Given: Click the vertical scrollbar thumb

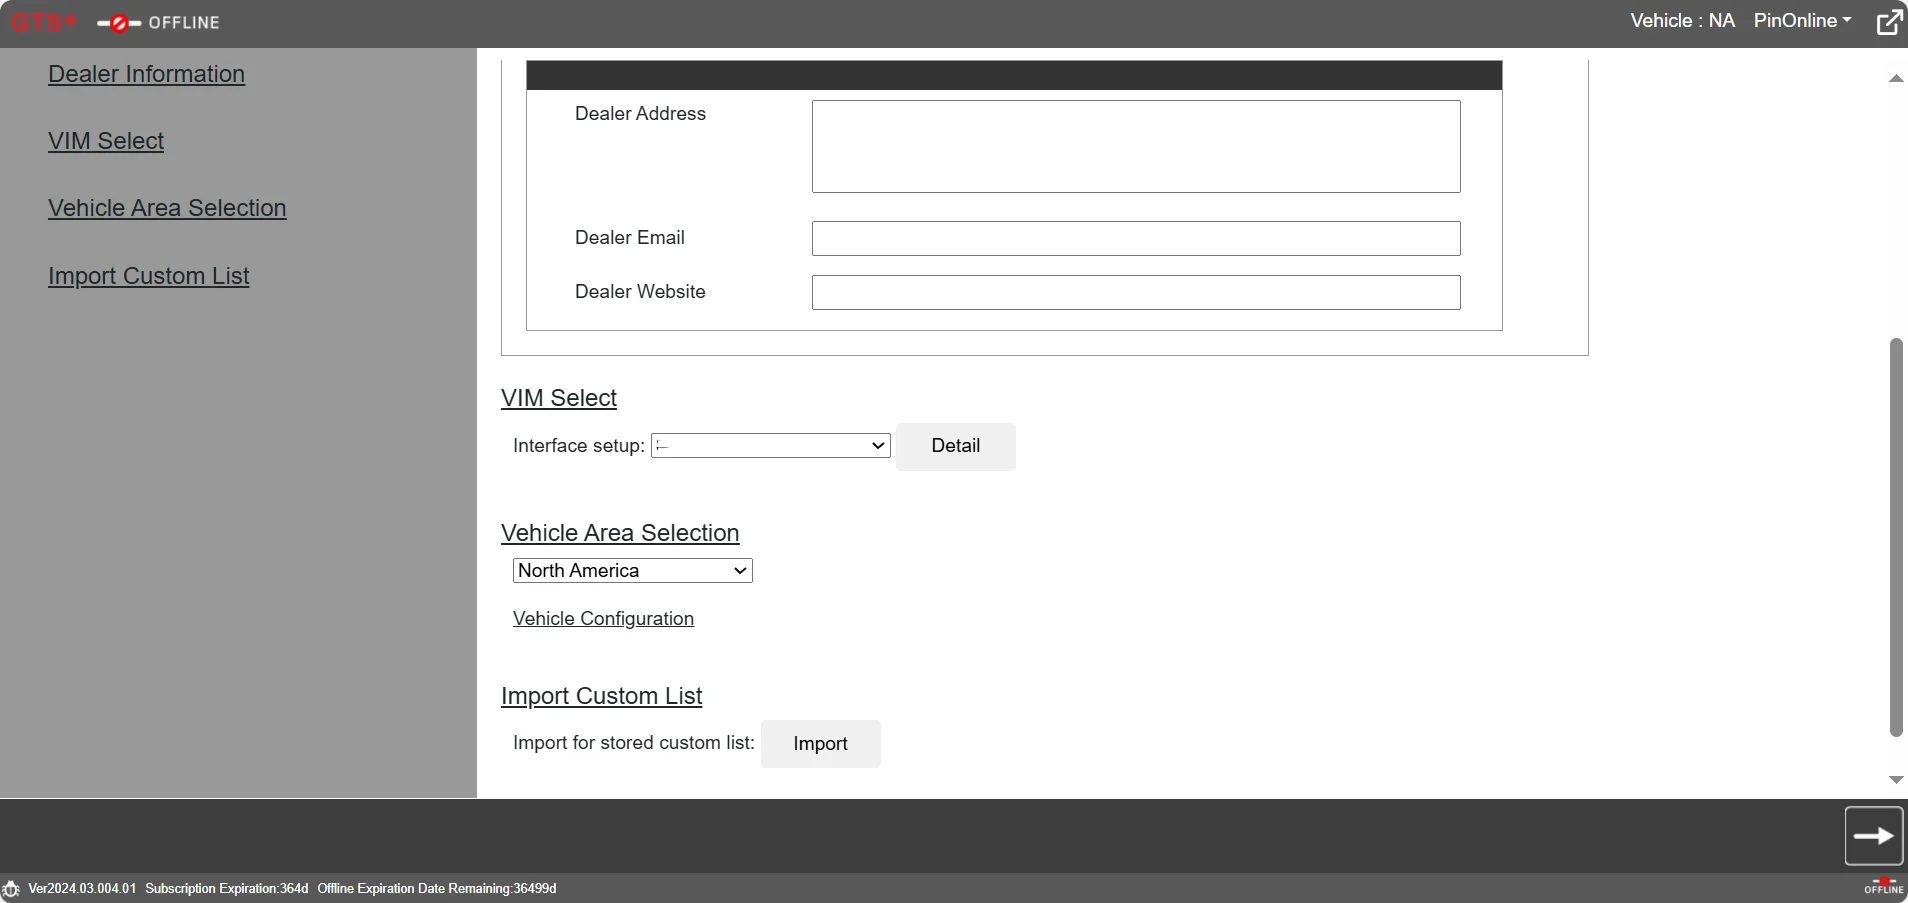Looking at the screenshot, I should (1896, 538).
